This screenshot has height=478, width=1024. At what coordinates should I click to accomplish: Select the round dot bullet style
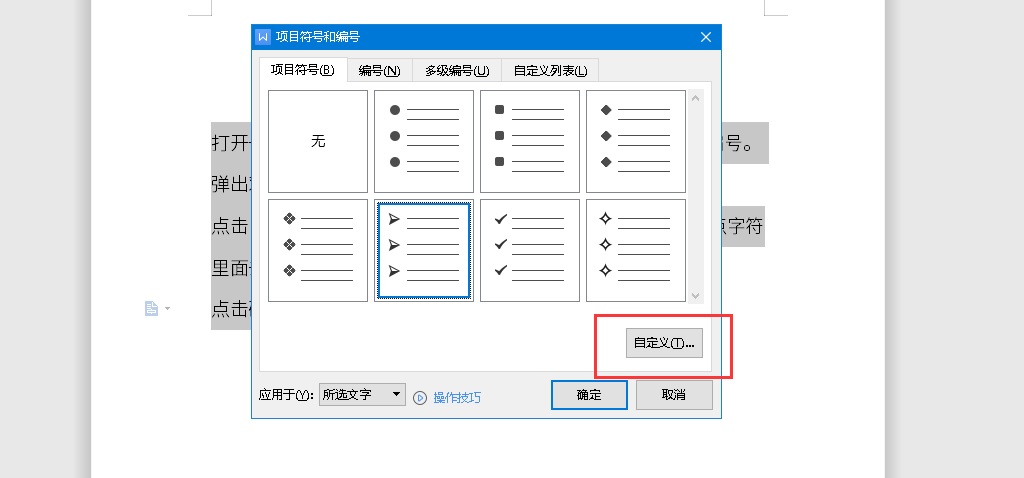pyautogui.click(x=424, y=141)
